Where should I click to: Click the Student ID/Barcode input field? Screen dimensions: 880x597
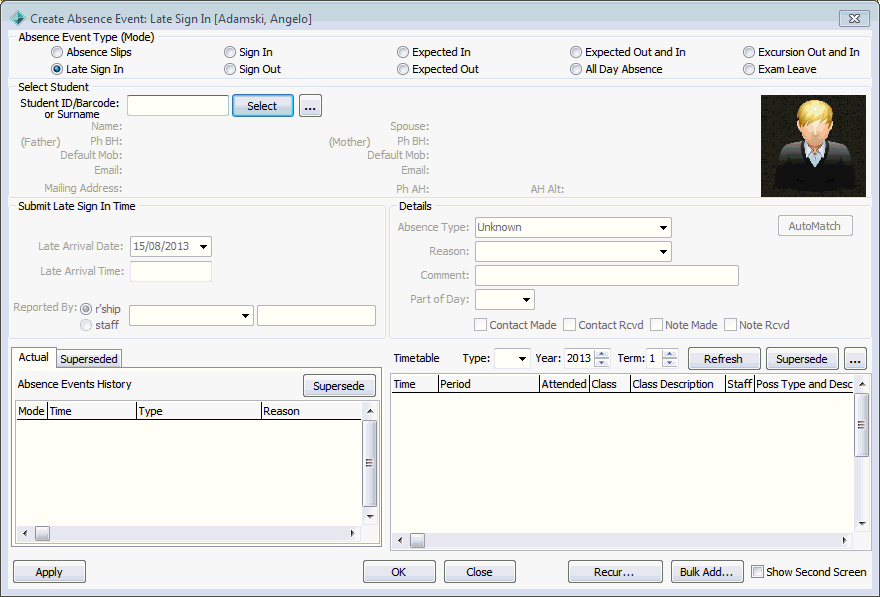click(x=178, y=105)
